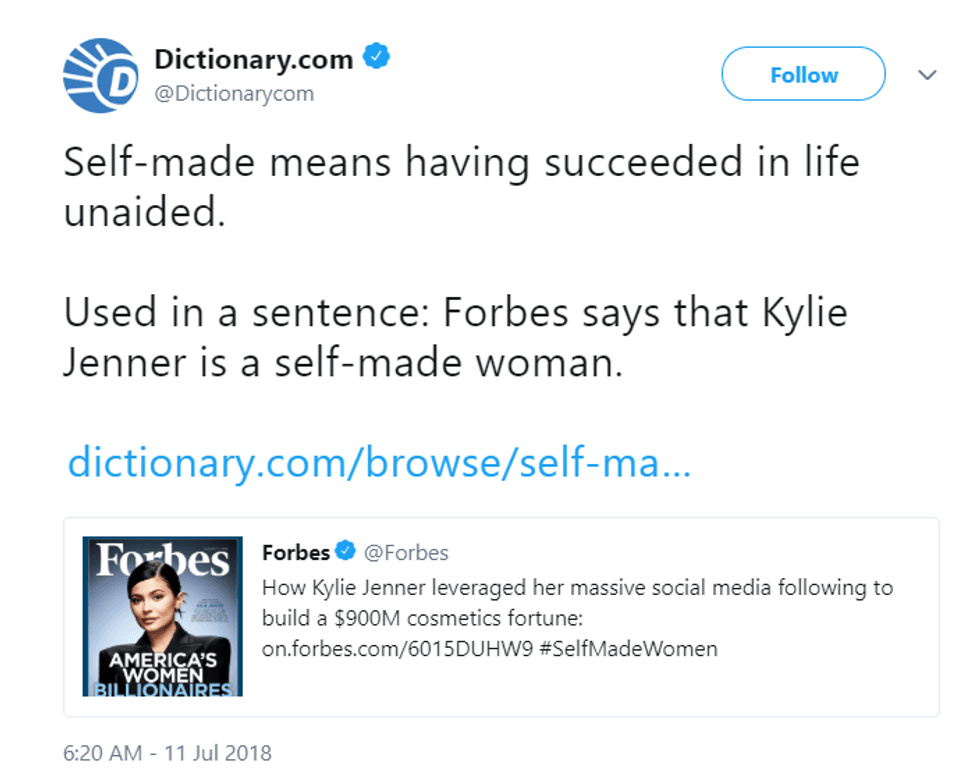Click the 6:20 AM - 11 Jul 2018 timestamp
Viewport: 980px width, 778px height.
click(168, 752)
